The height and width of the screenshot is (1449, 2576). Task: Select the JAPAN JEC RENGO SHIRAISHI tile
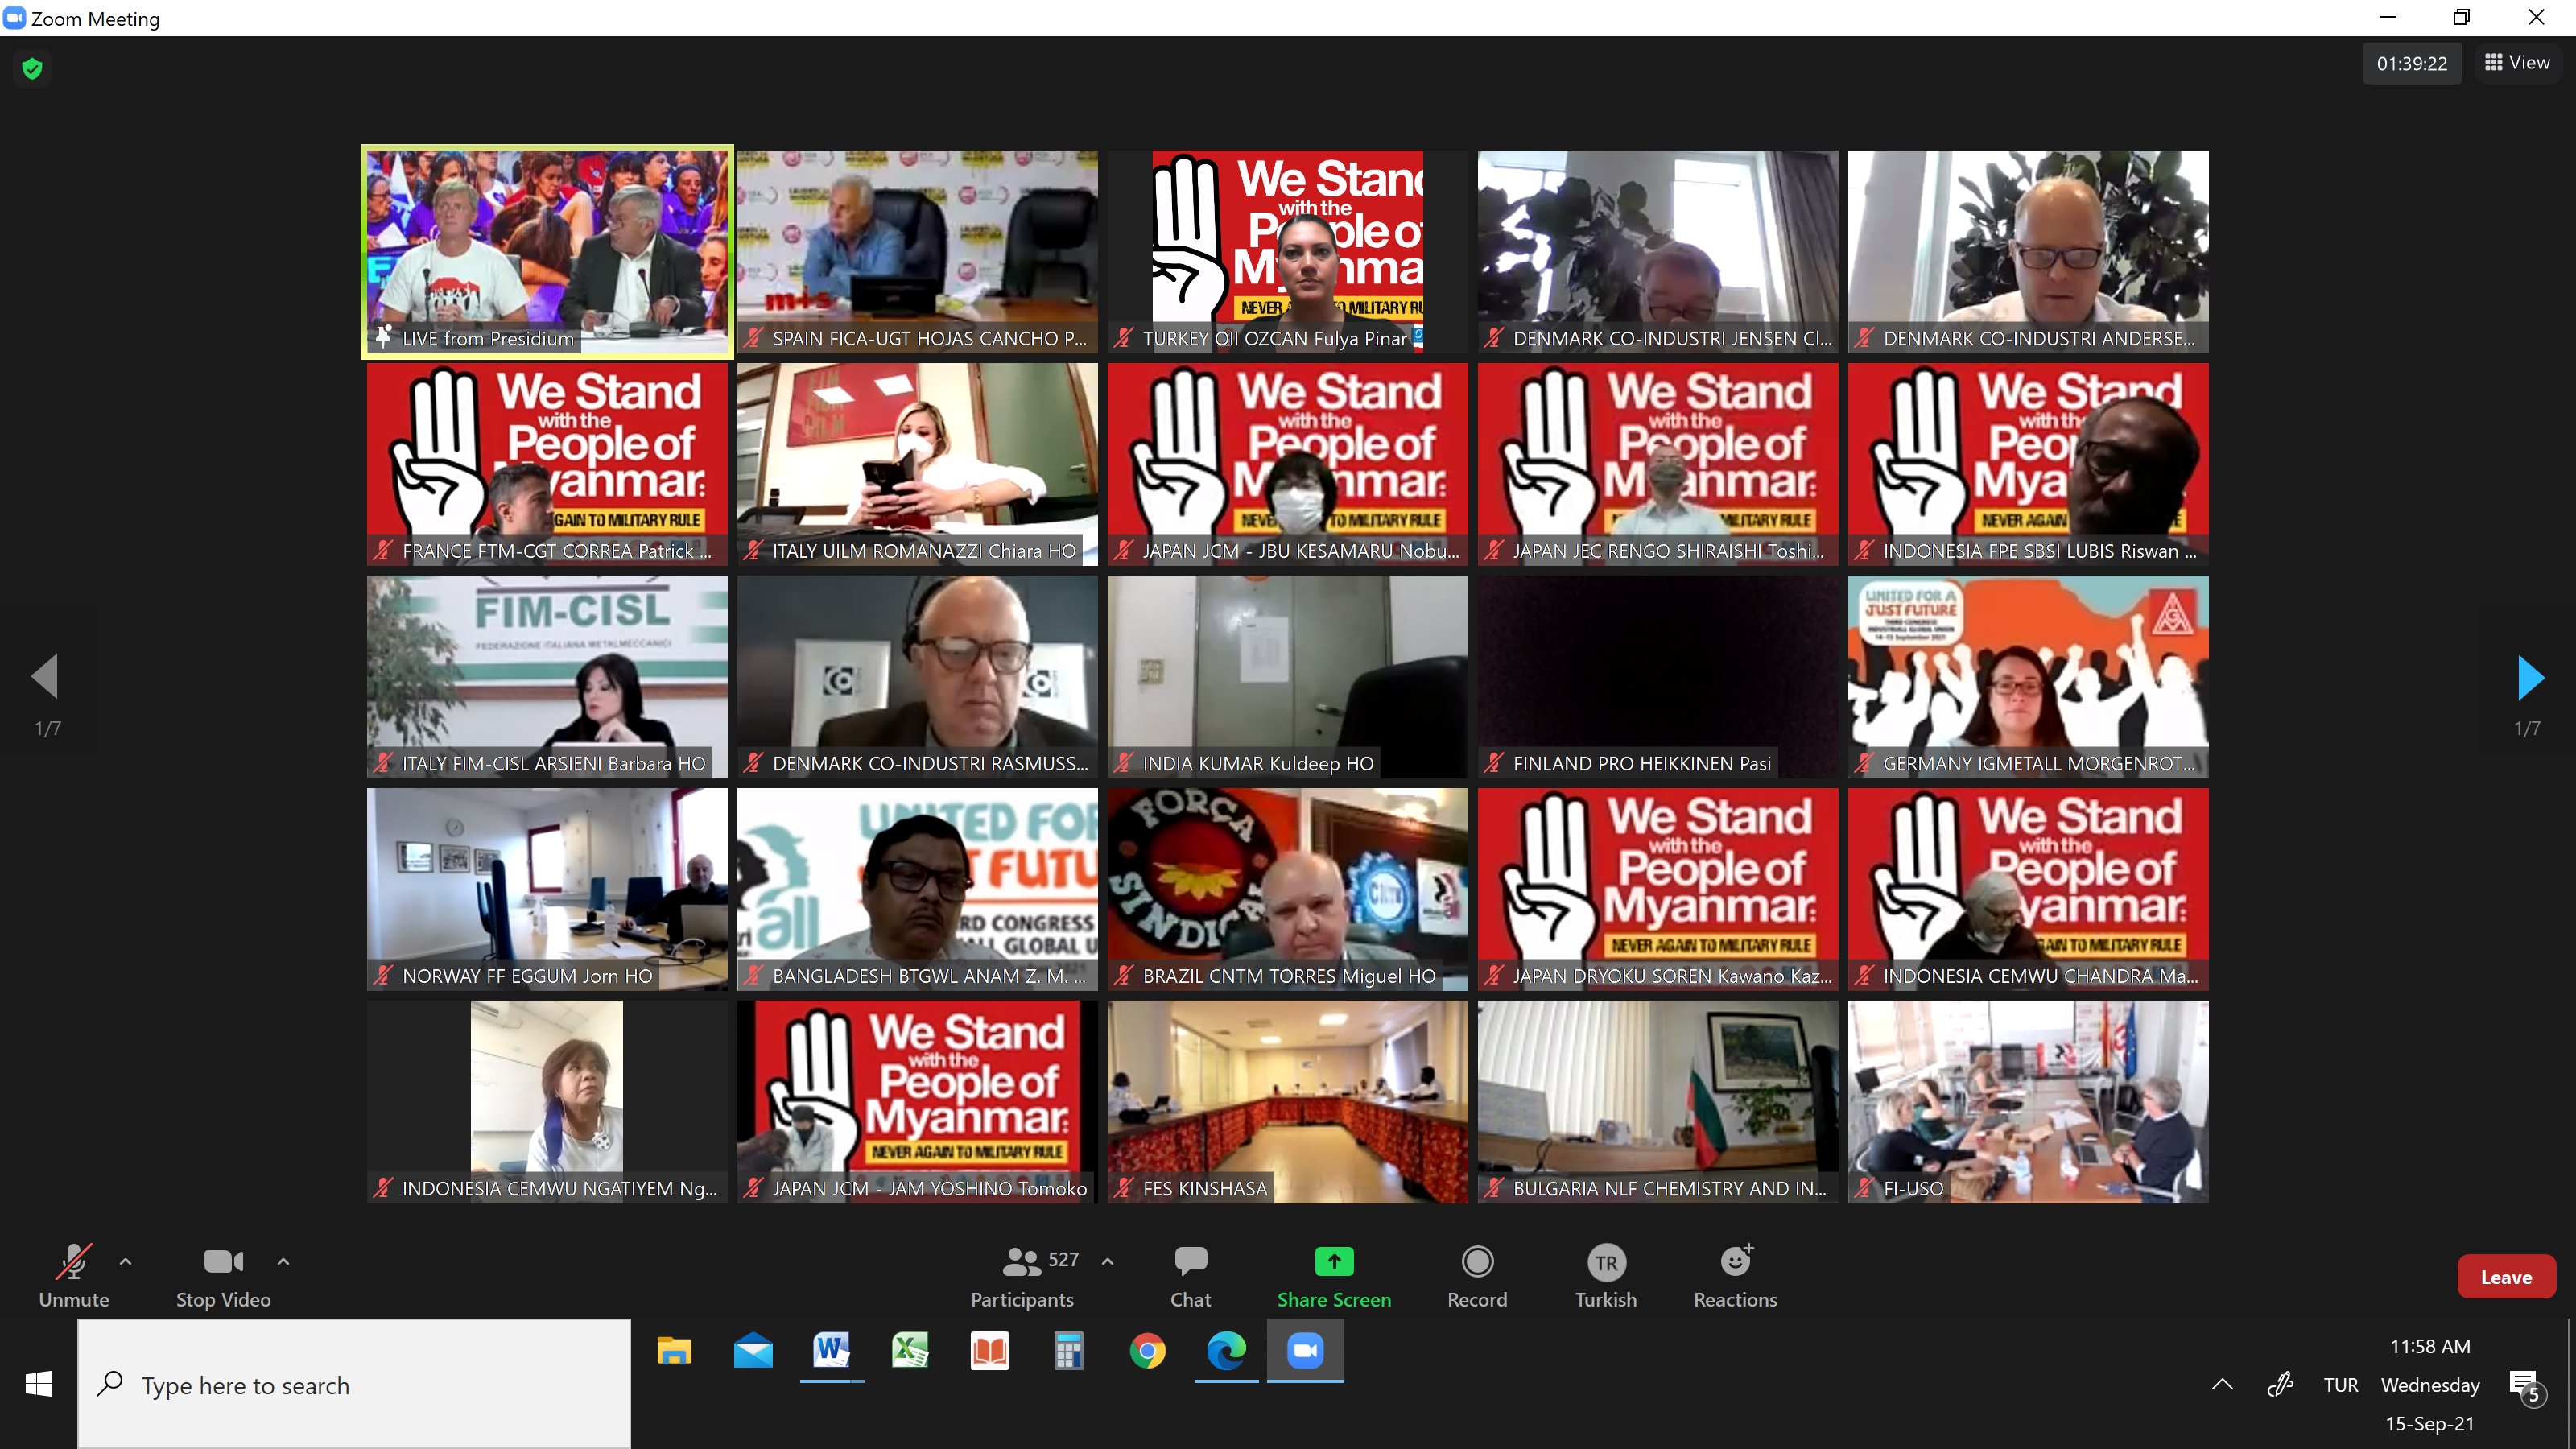coord(1658,464)
